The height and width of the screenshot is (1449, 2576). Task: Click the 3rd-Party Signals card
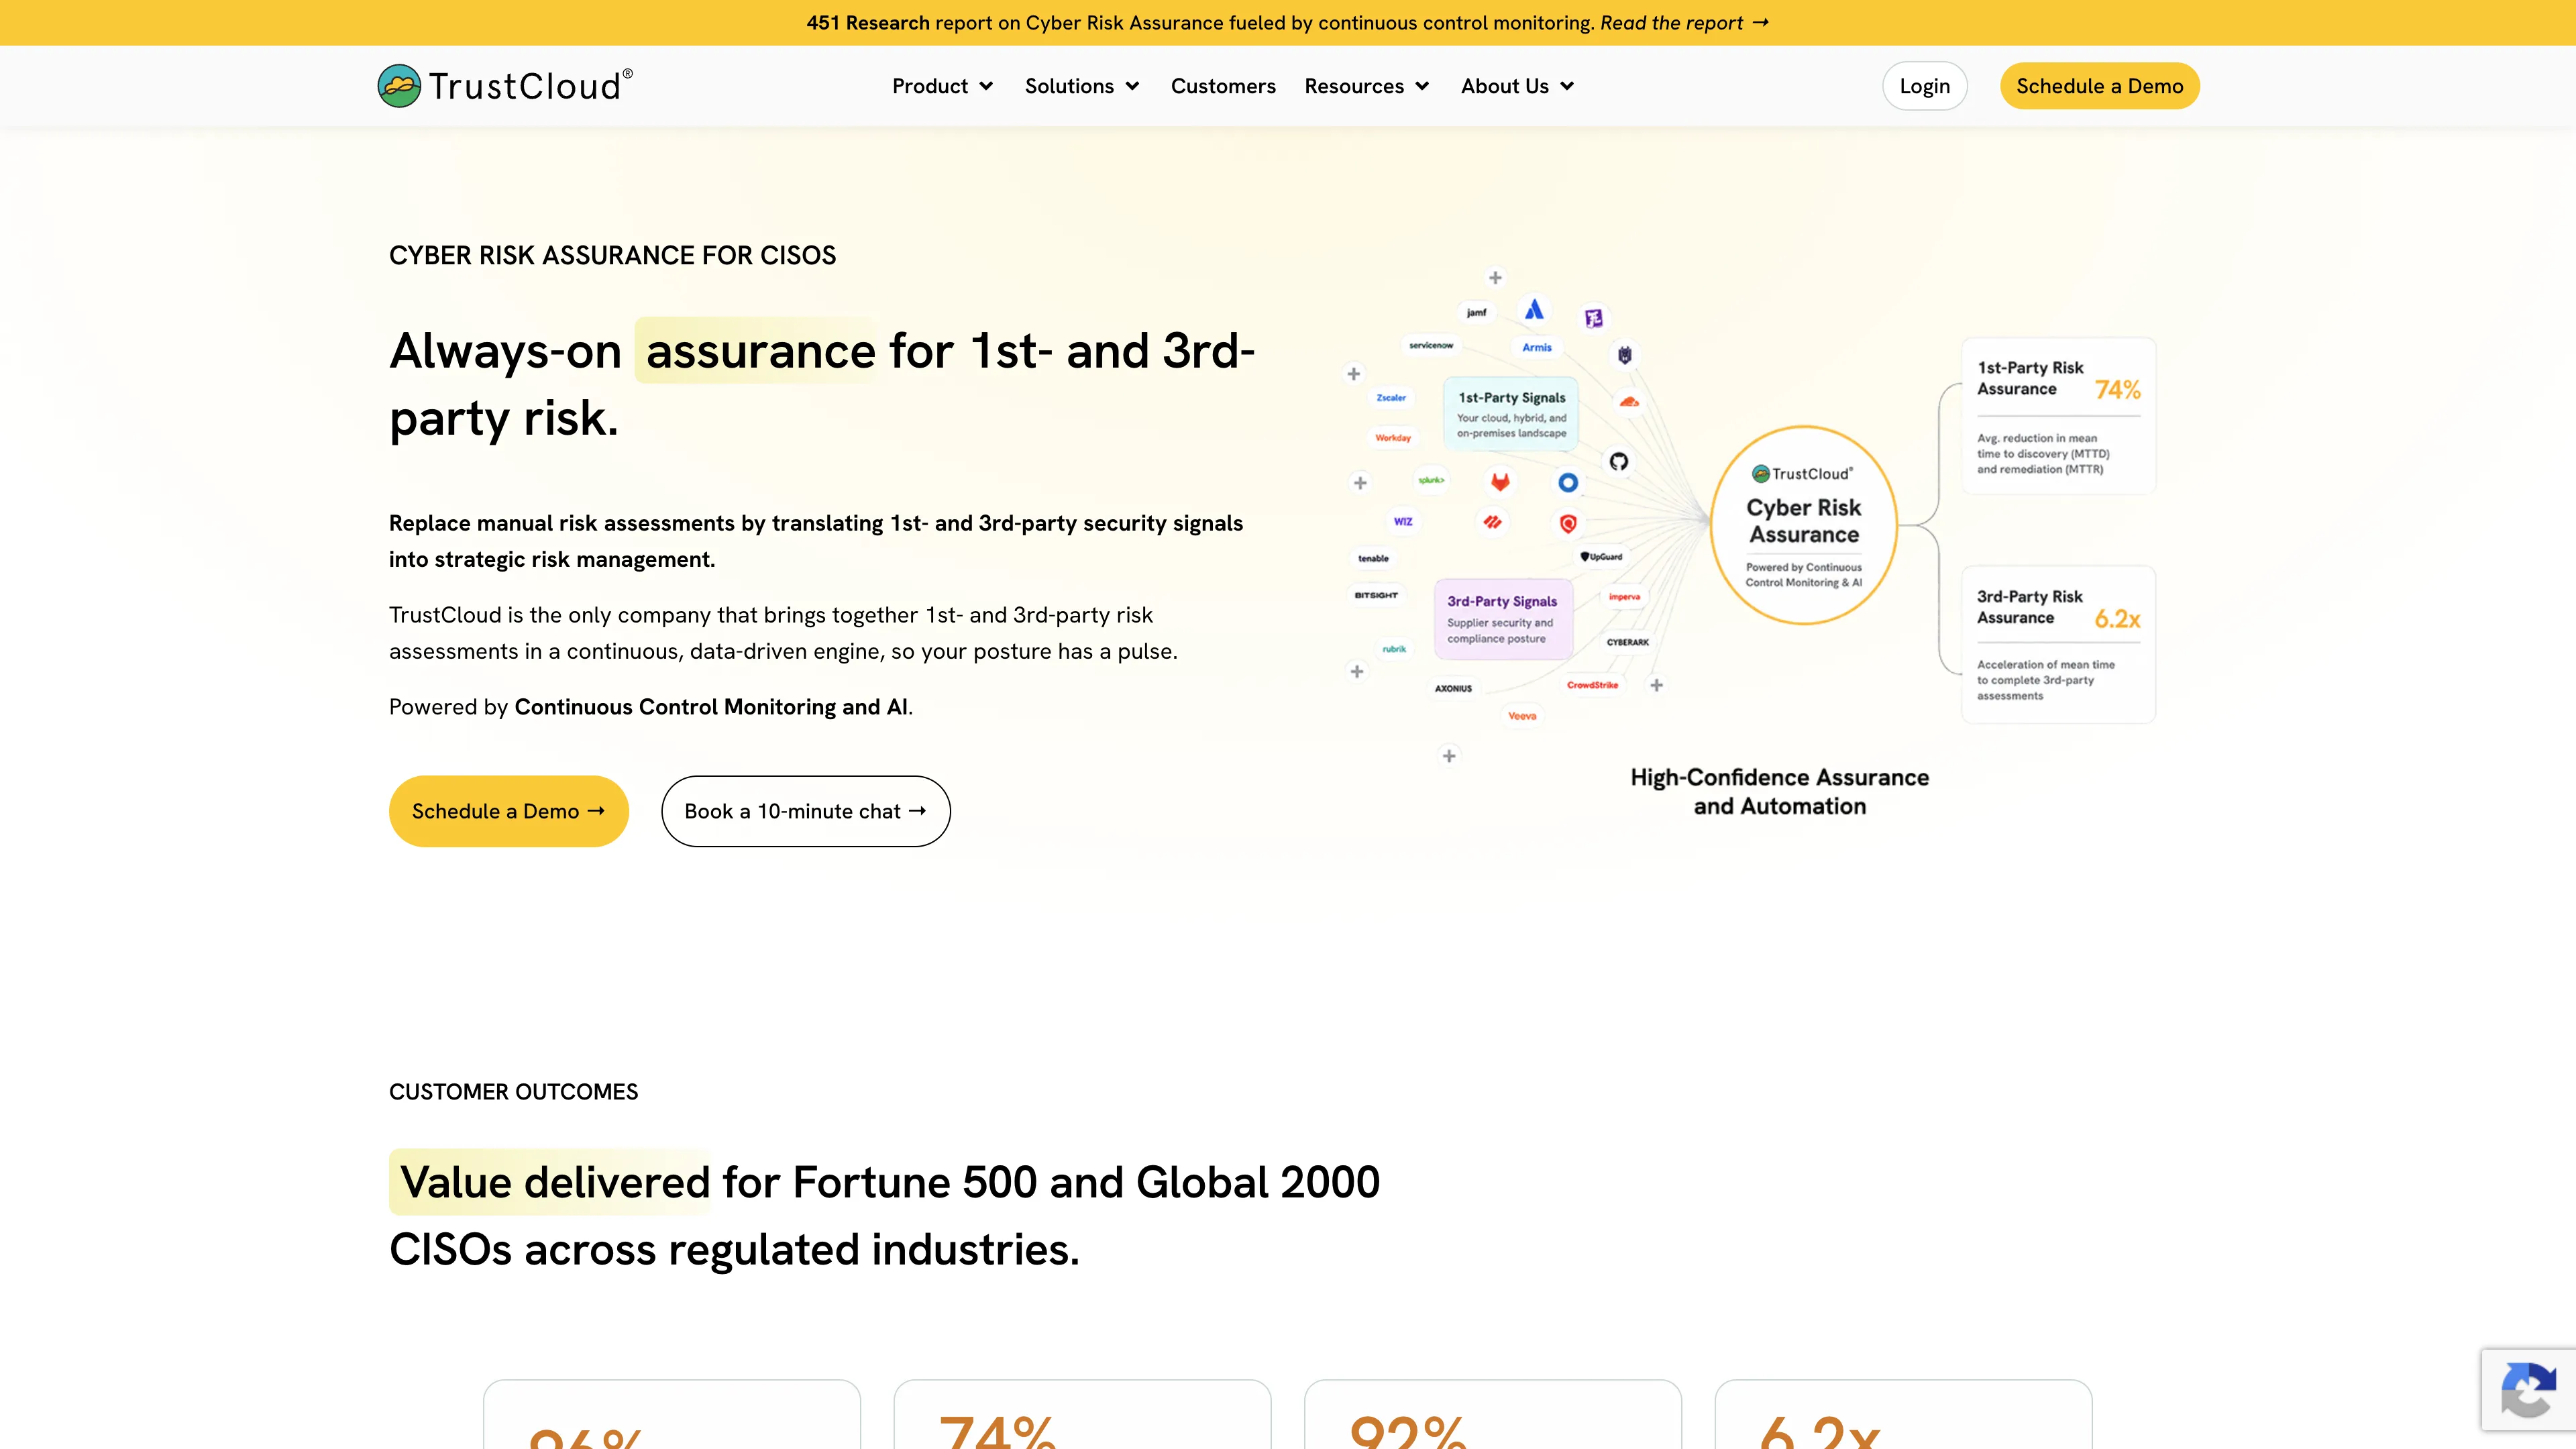tap(1503, 619)
